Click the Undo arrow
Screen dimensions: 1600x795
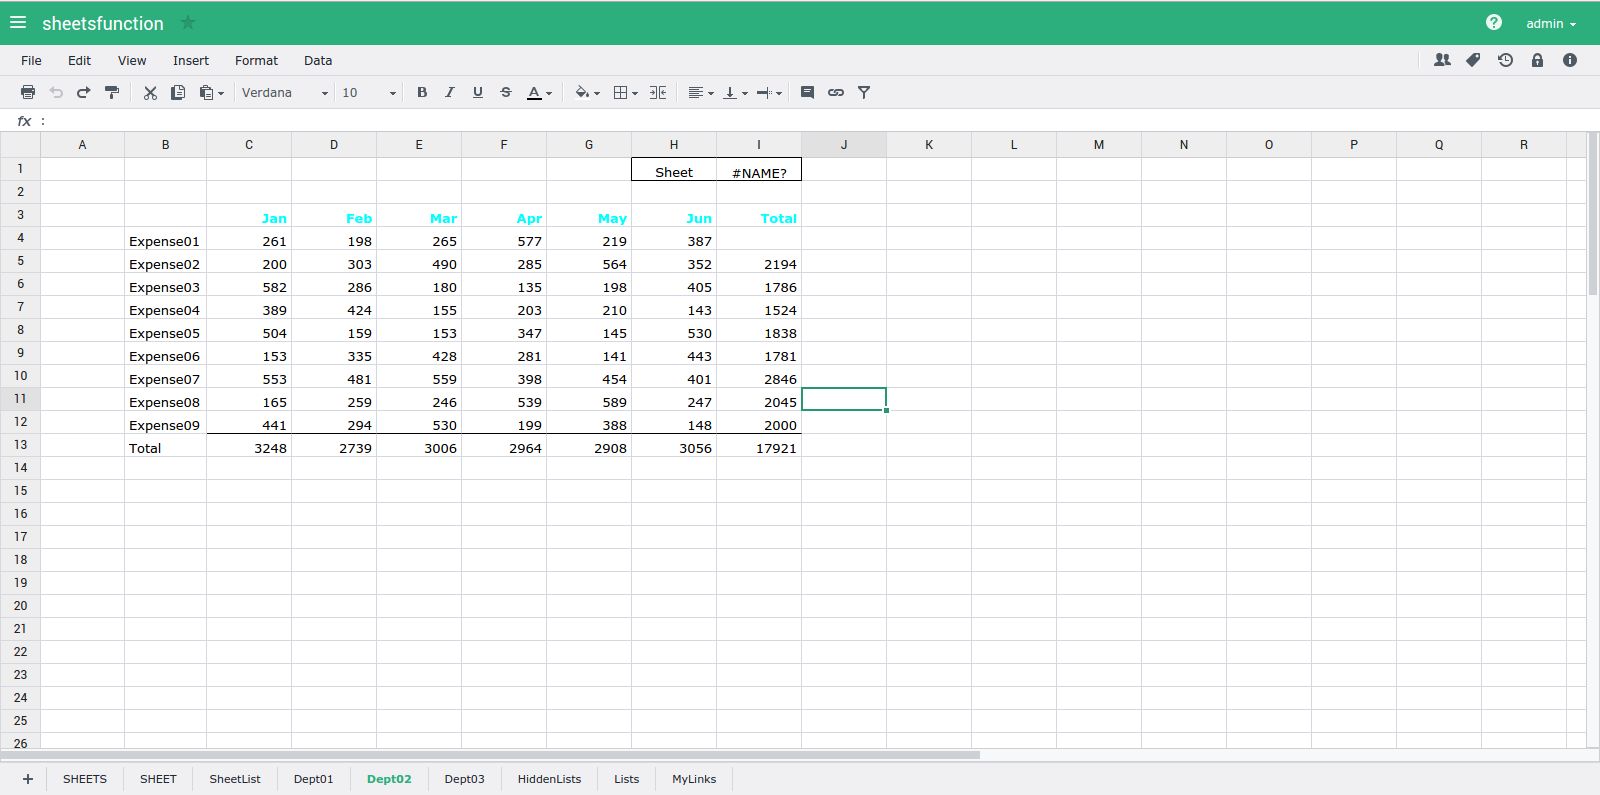(56, 92)
